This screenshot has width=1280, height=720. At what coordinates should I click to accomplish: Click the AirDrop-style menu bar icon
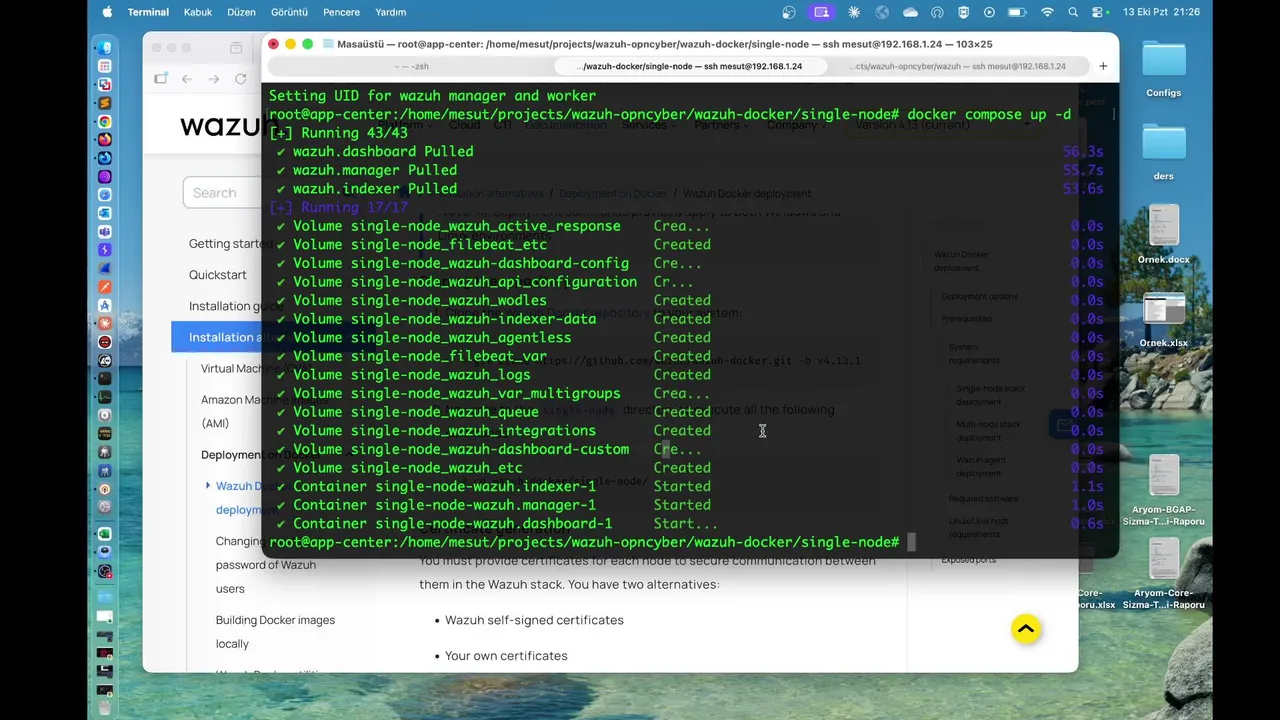(937, 12)
